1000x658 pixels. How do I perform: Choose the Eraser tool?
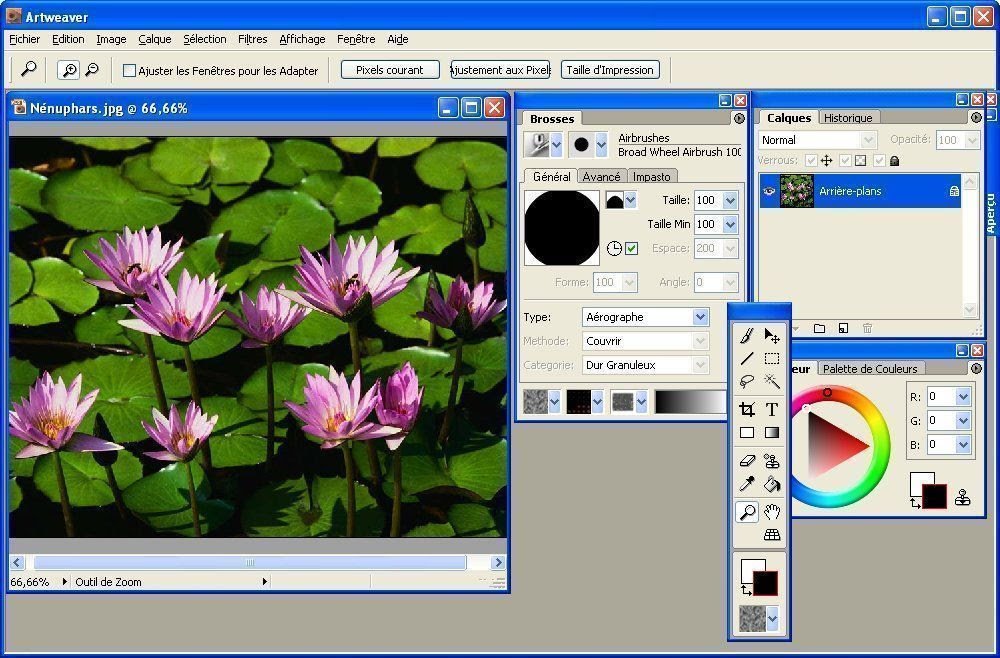pos(747,460)
